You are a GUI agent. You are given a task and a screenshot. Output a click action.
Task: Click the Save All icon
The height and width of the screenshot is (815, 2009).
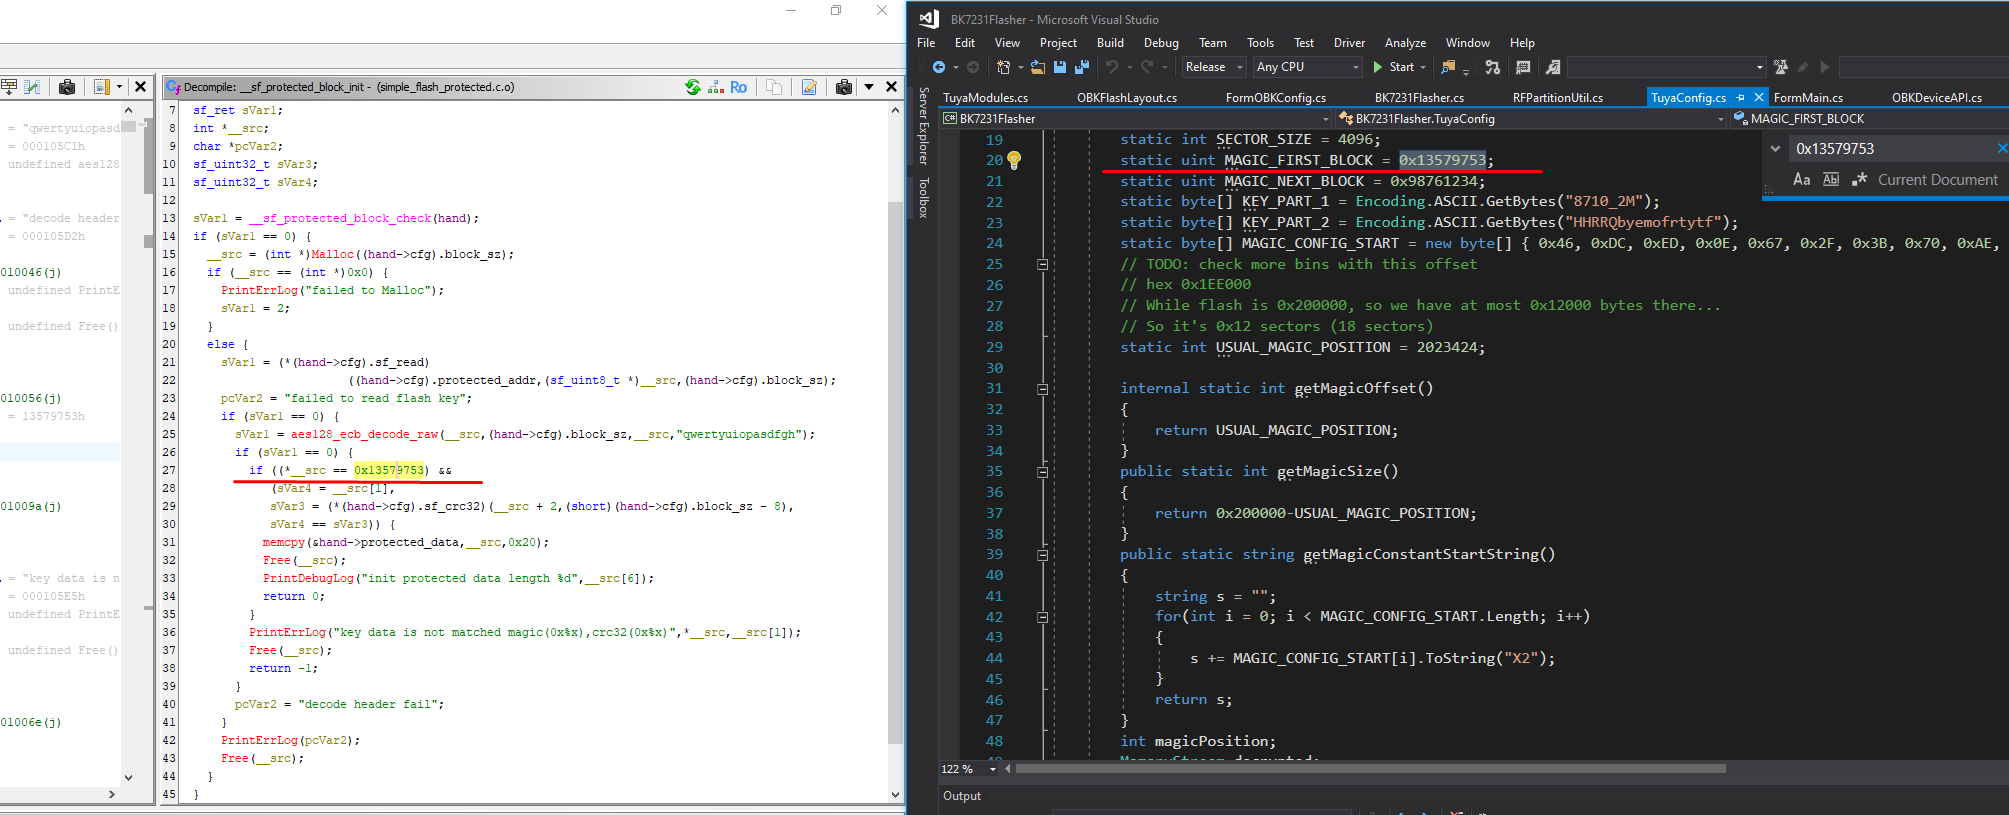point(1082,67)
